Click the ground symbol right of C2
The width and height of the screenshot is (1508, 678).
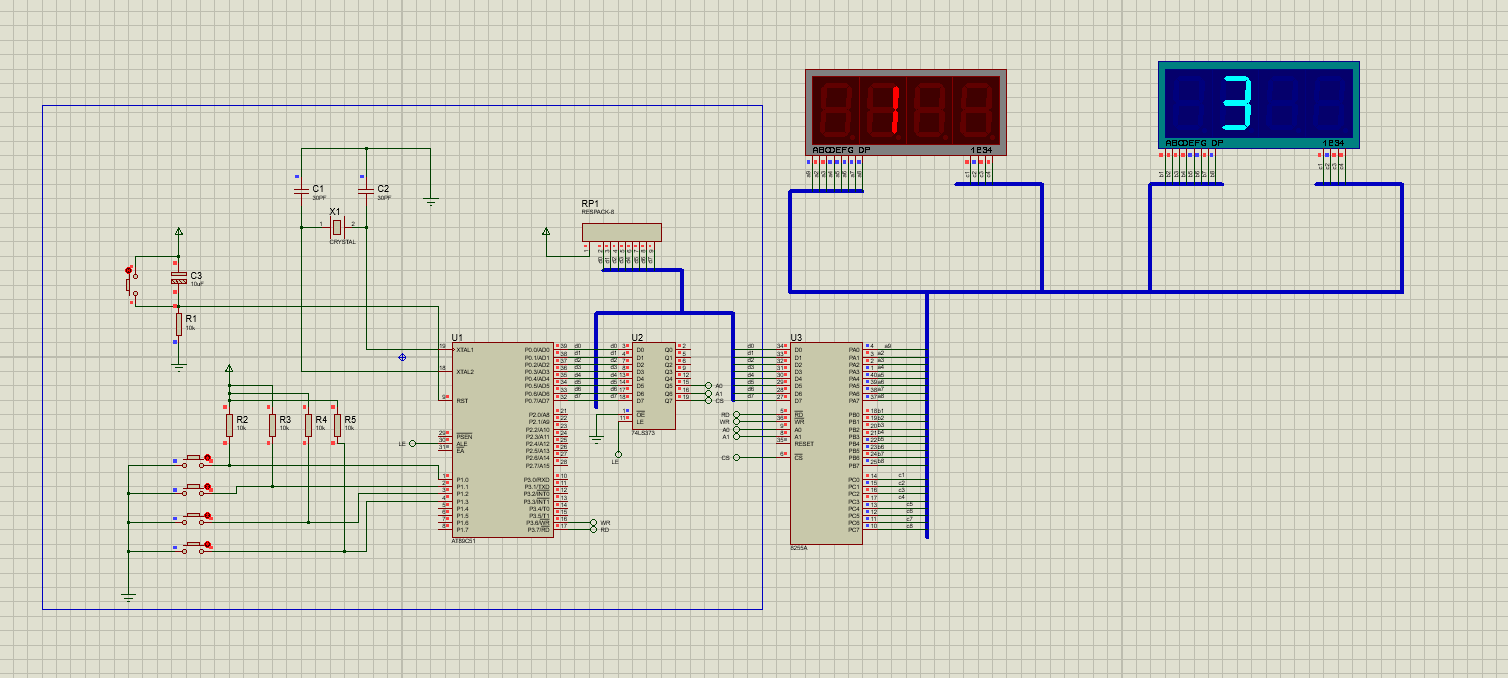[431, 201]
